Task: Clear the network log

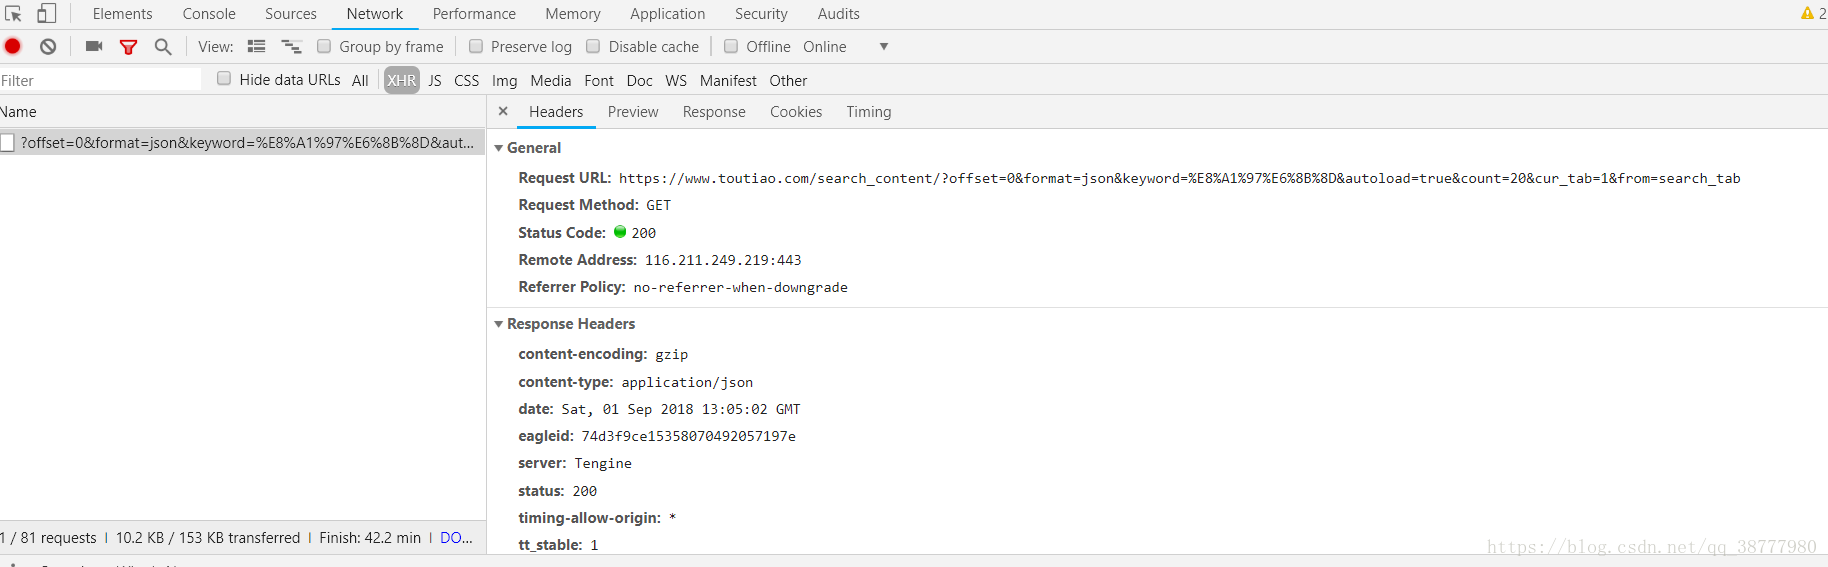Action: pyautogui.click(x=48, y=46)
